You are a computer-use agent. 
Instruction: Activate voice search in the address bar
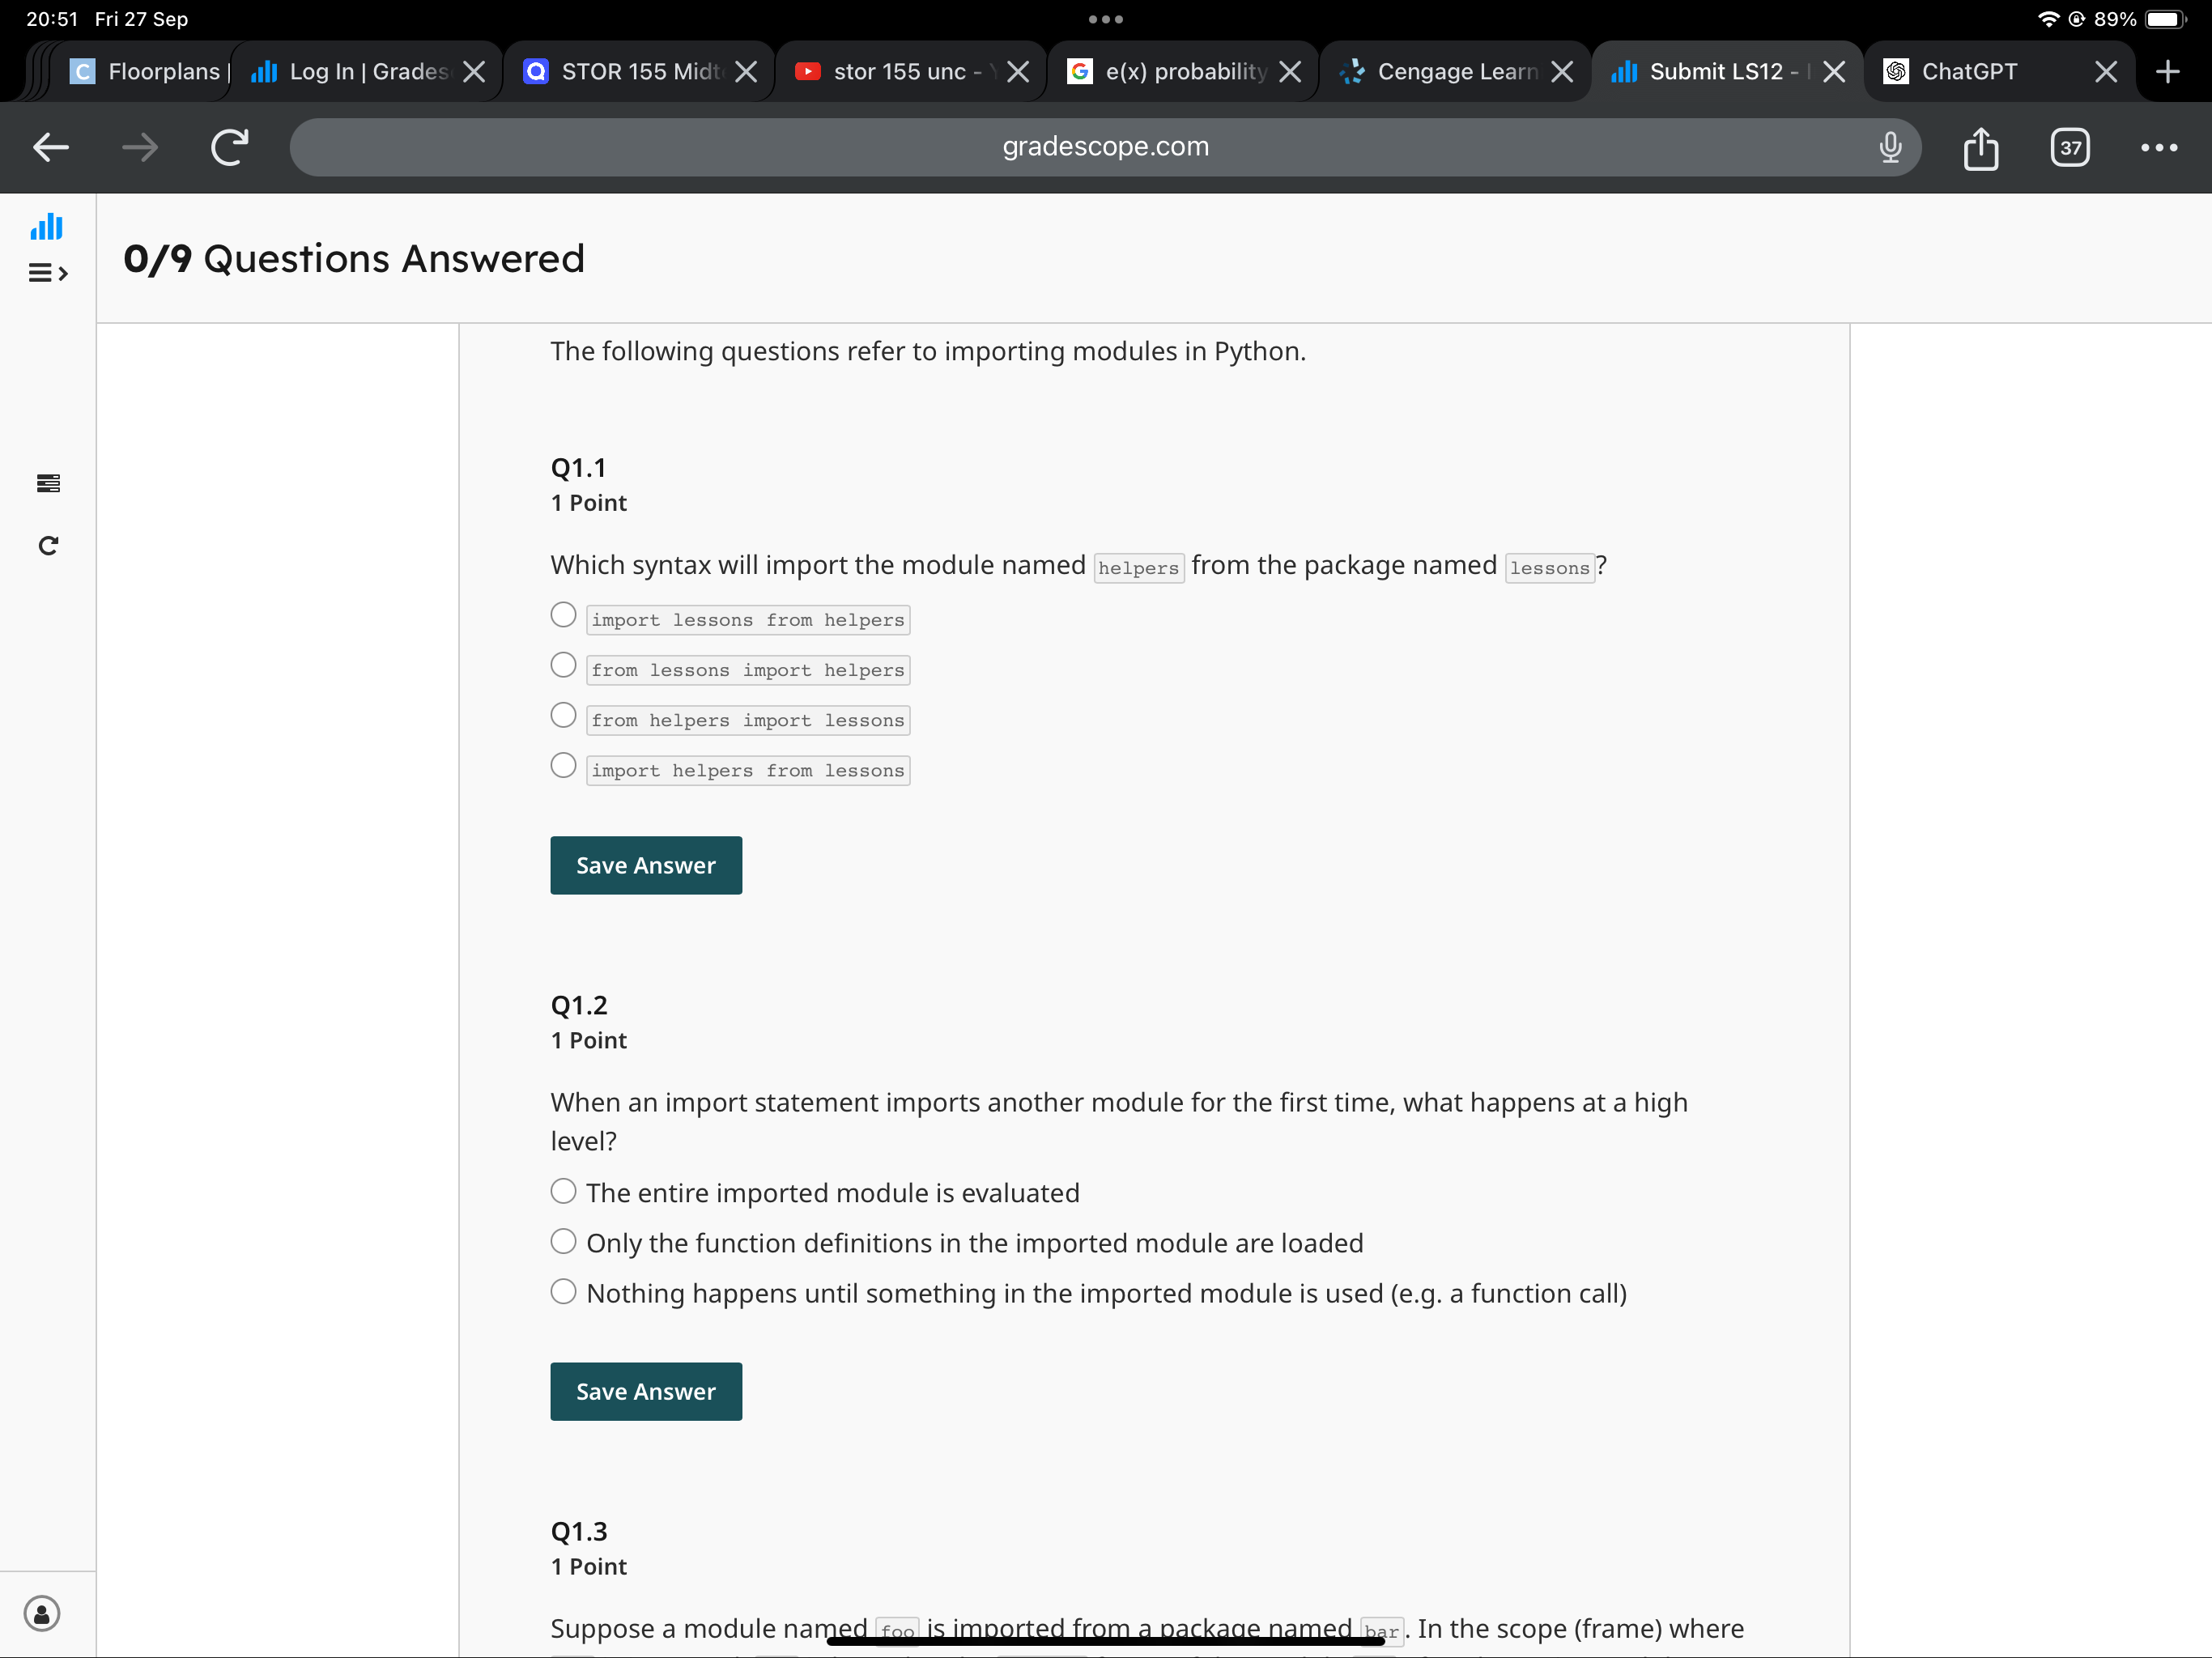coord(1889,147)
